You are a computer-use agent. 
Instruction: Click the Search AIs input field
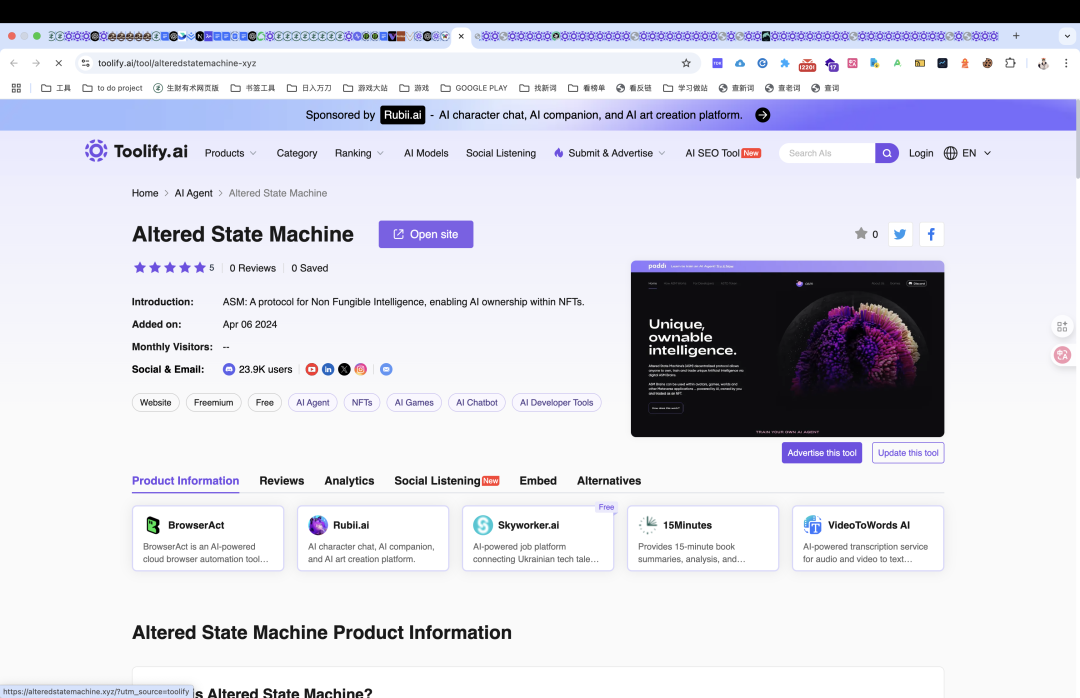click(827, 153)
